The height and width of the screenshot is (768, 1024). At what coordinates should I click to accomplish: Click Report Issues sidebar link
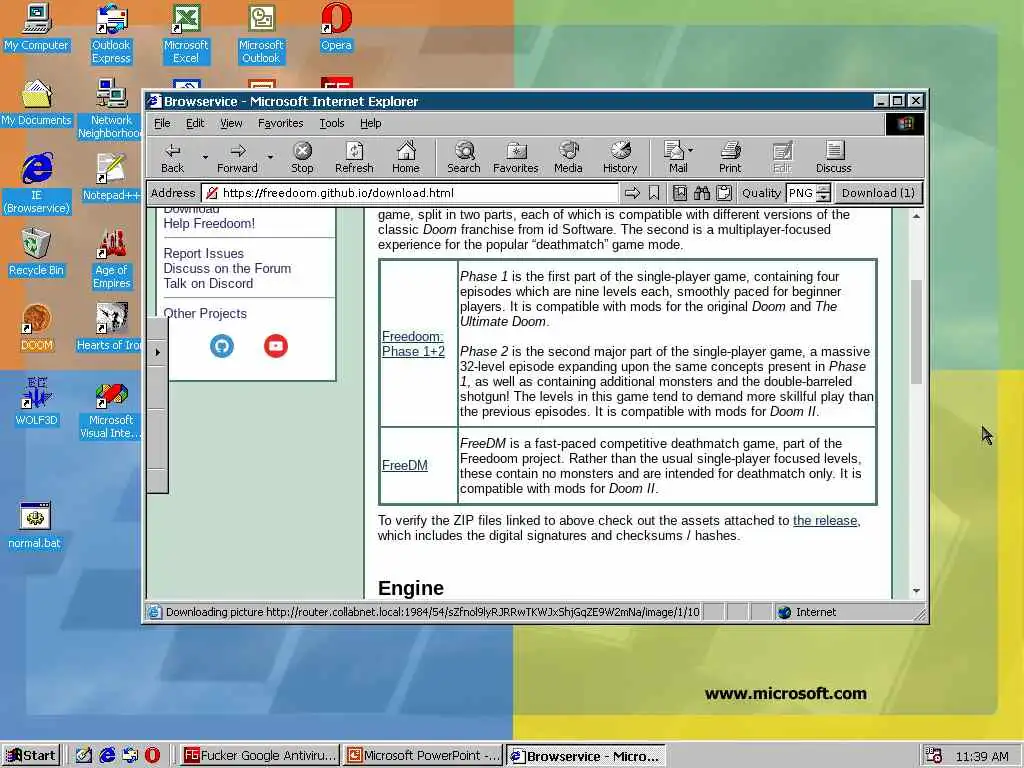[x=203, y=253]
